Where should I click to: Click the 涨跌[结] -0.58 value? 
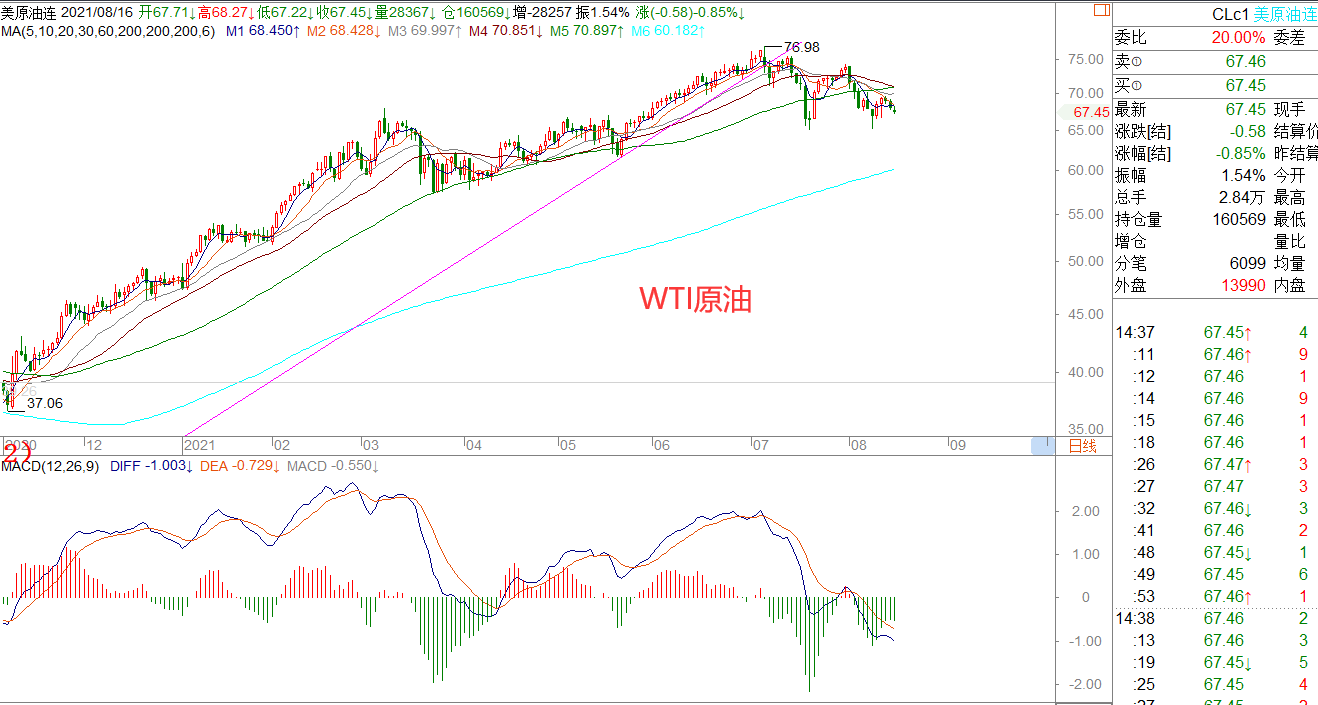coord(1247,132)
